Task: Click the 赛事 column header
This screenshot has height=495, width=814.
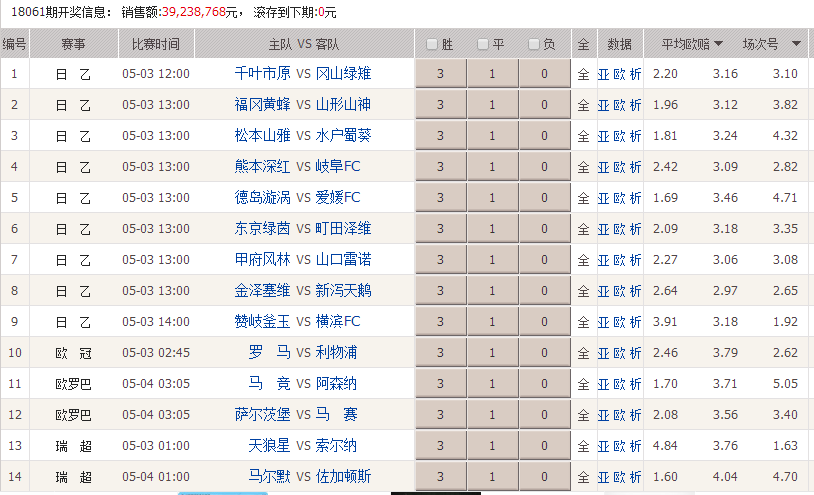Action: tap(74, 44)
